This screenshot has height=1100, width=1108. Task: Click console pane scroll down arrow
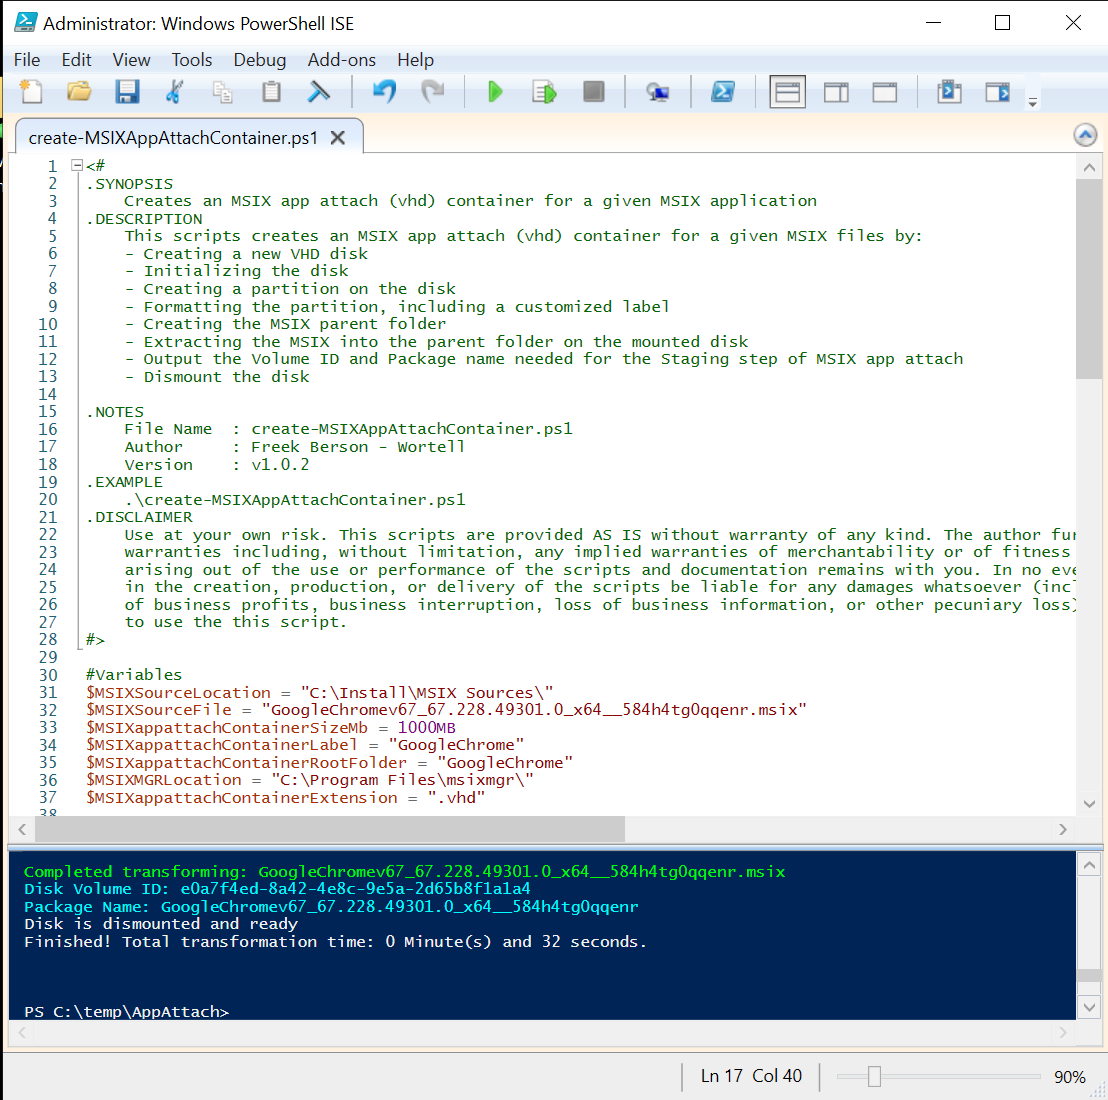[1089, 1007]
